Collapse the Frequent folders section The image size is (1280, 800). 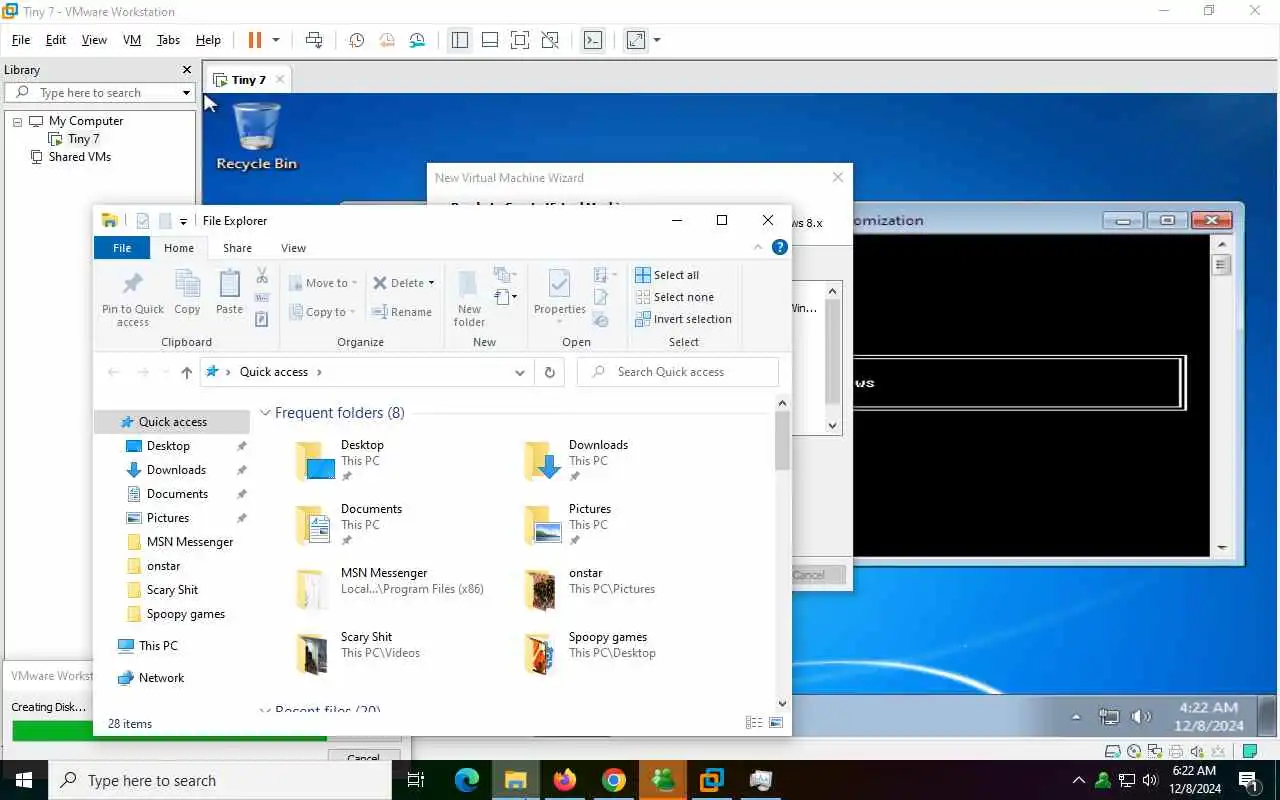pos(265,413)
